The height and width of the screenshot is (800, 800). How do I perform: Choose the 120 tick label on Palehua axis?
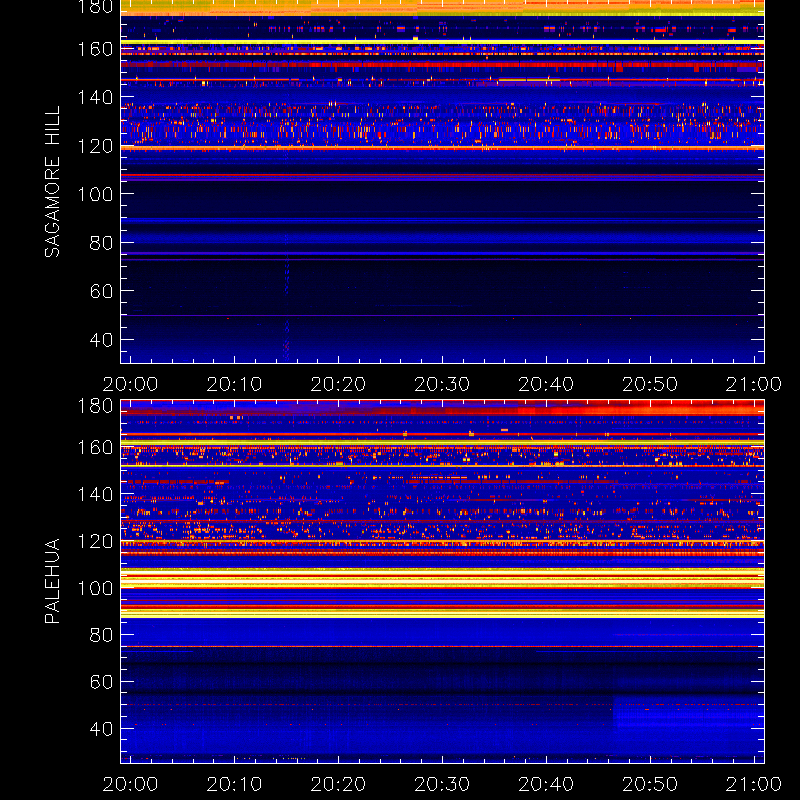click(x=95, y=541)
